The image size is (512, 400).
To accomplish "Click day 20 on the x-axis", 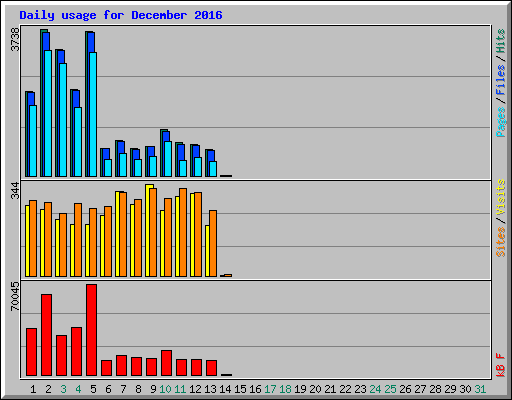I will point(315,389).
